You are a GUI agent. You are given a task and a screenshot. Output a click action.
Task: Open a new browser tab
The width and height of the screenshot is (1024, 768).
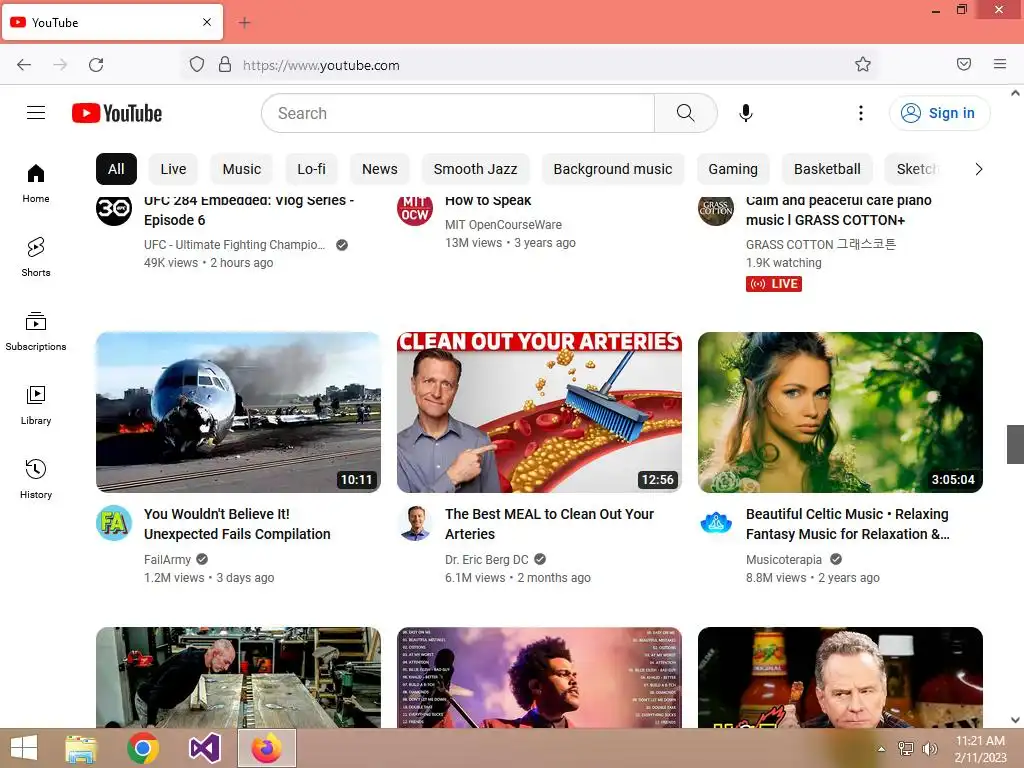point(244,23)
